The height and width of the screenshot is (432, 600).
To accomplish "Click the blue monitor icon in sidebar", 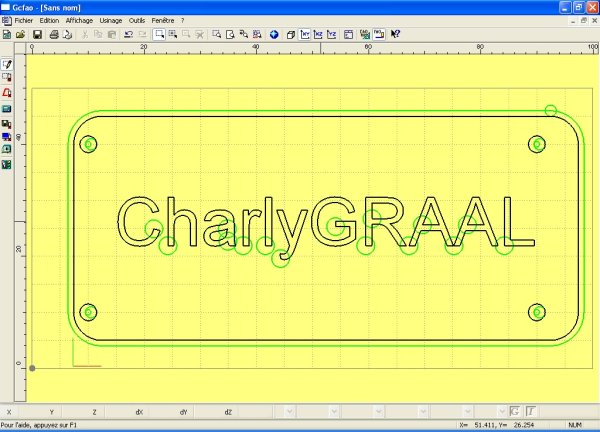I will click(7, 137).
